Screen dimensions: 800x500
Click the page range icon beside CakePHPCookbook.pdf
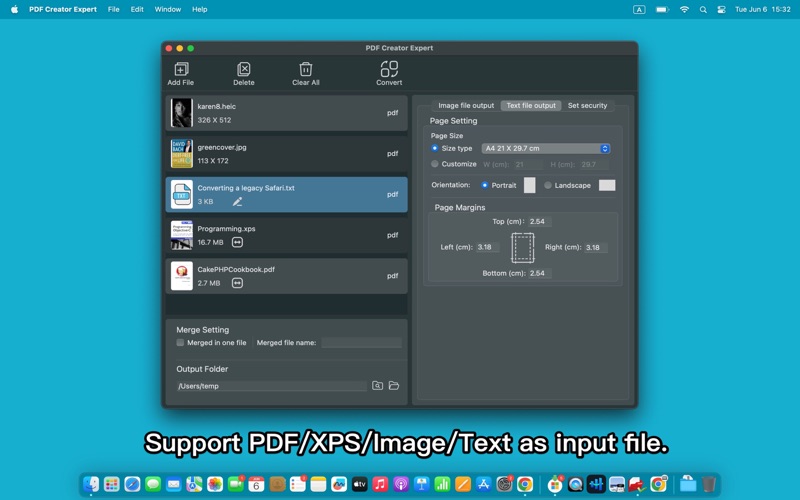tap(237, 283)
